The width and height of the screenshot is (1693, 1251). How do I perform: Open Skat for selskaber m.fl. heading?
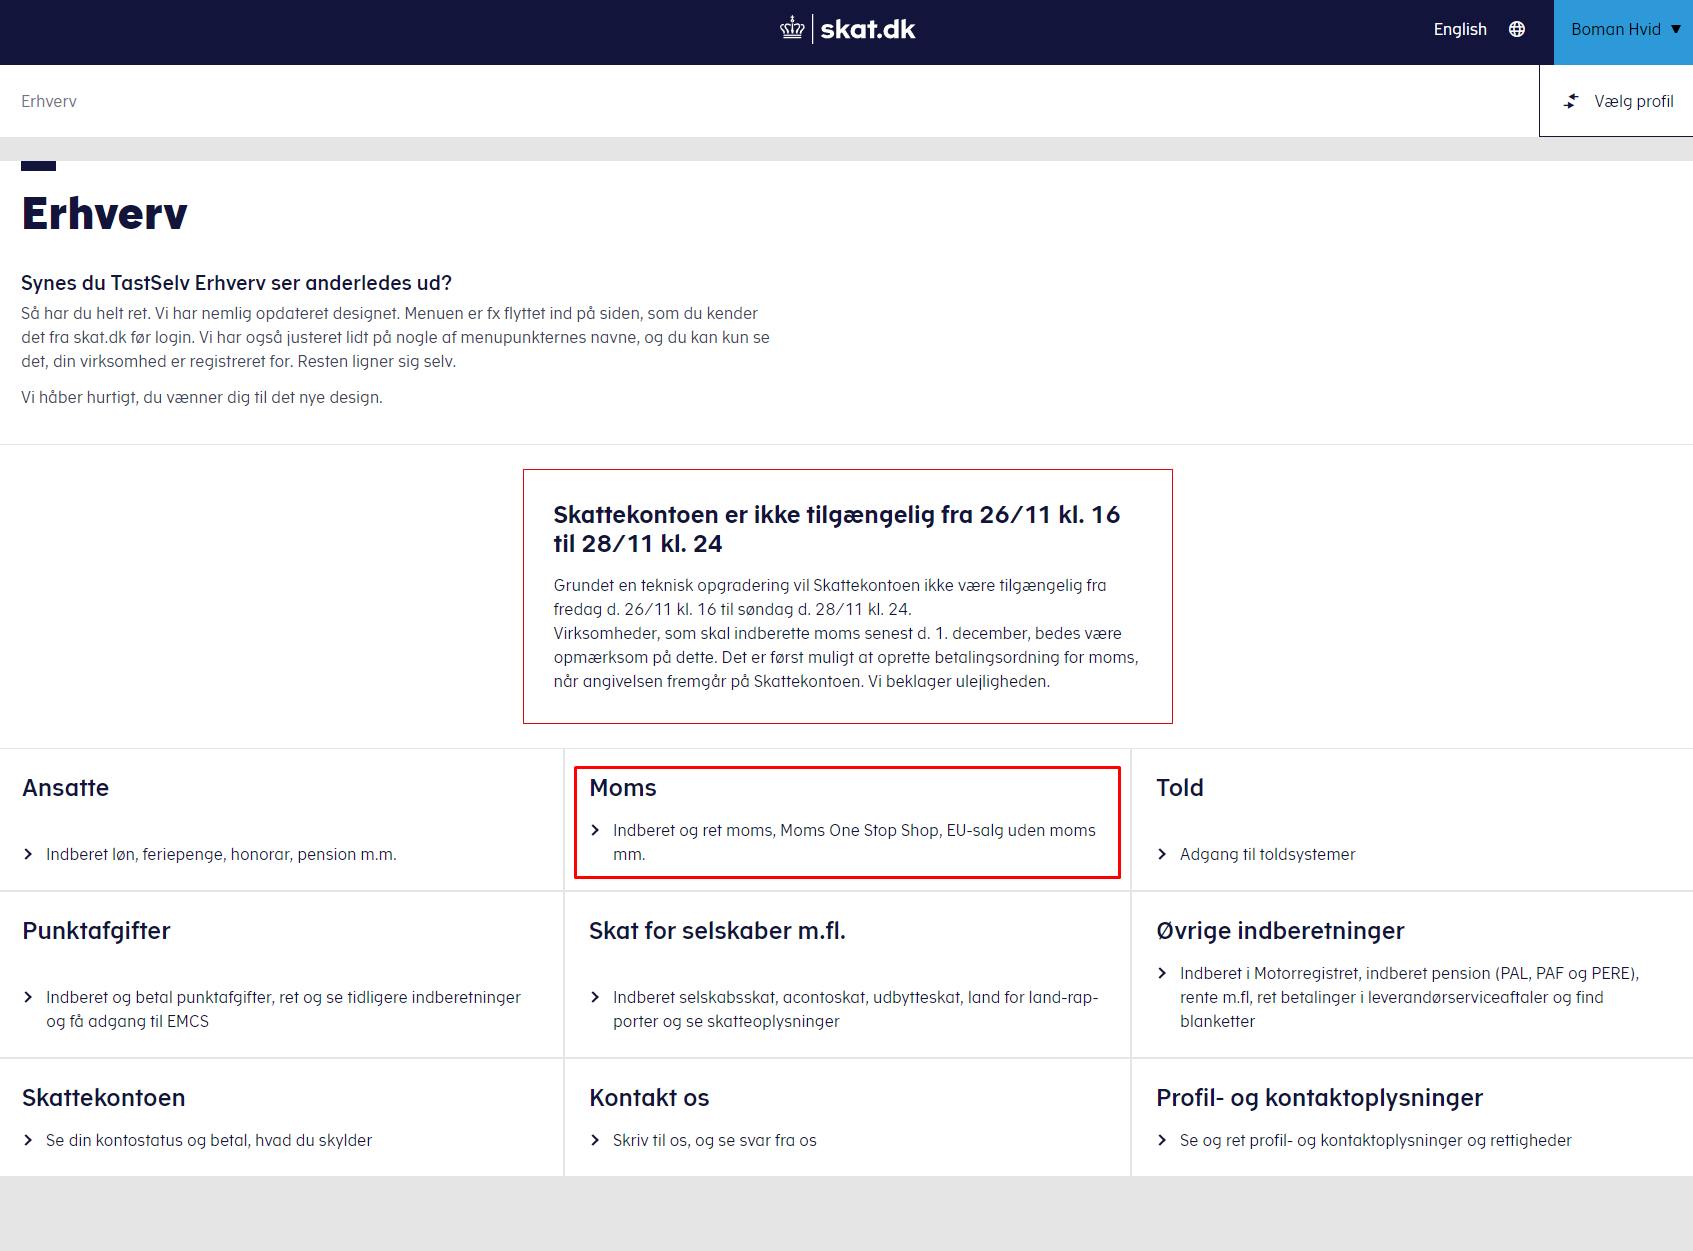coord(717,931)
